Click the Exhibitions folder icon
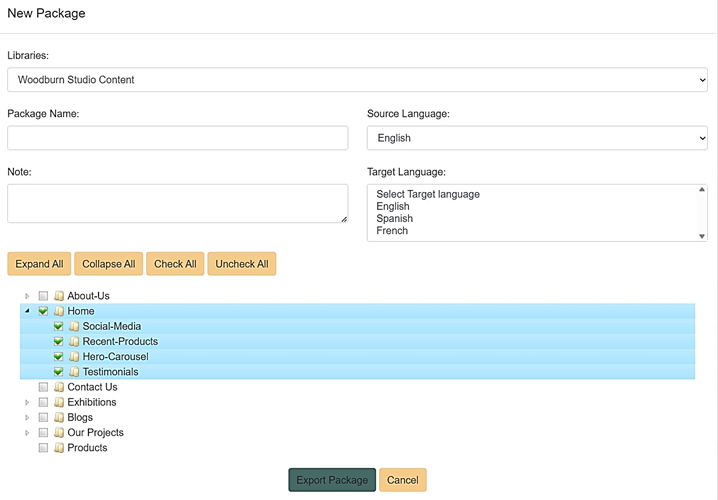This screenshot has height=500, width=718. tap(59, 402)
